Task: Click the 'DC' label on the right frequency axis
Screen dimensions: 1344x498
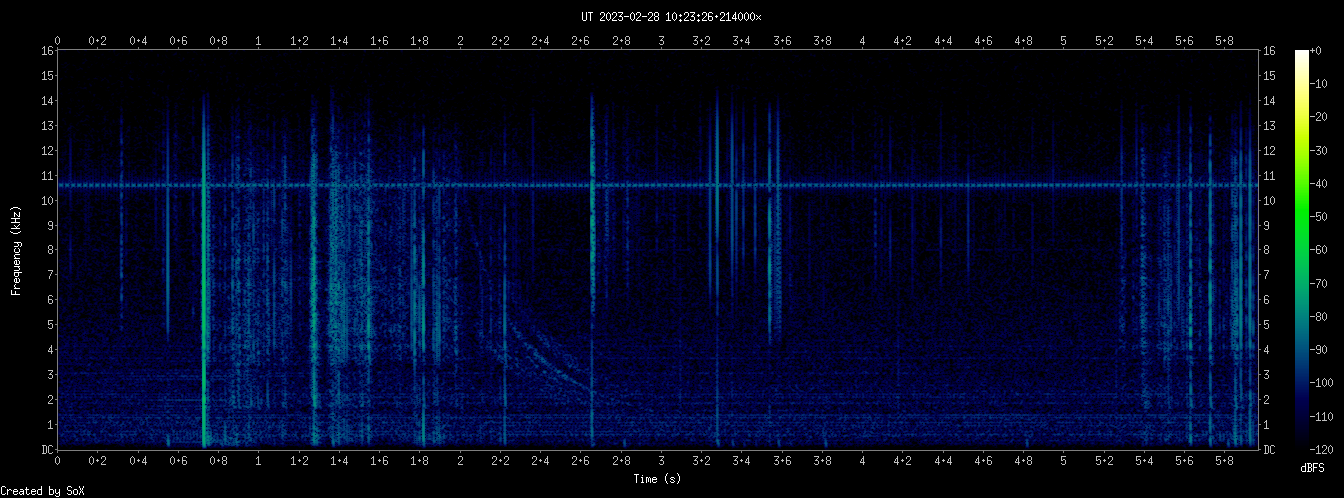Action: [1270, 449]
